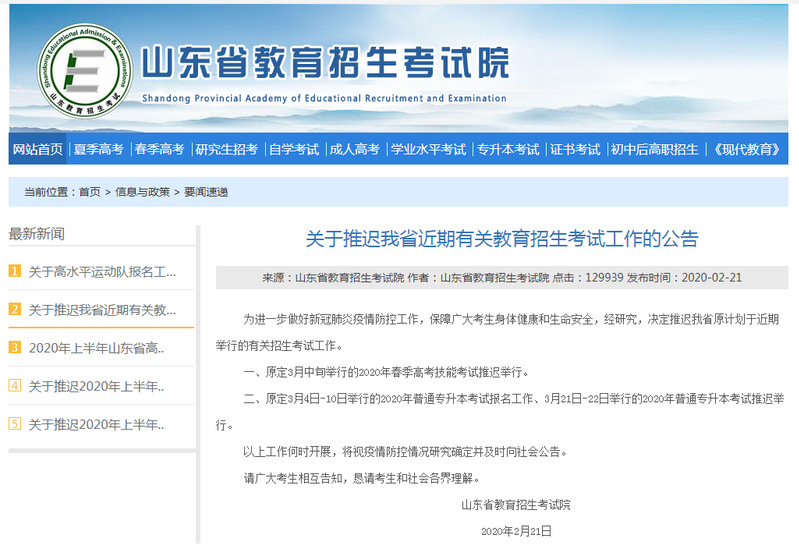This screenshot has width=799, height=549.
Task: Click the paragraph starting 为进一步做好新冠肺炎疫情防控工作
Action: click(498, 332)
